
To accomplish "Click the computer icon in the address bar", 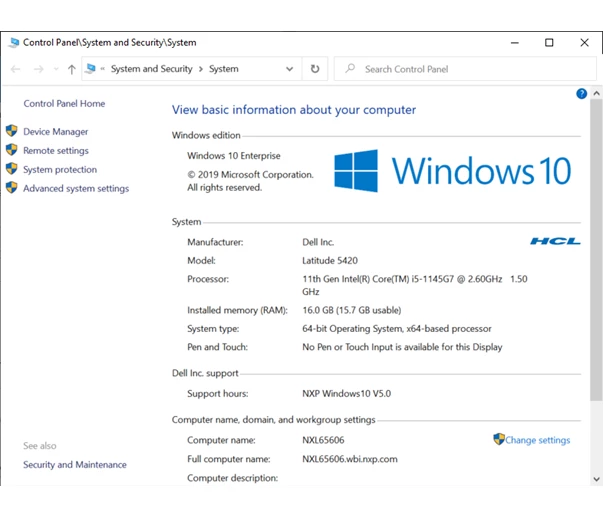I will point(90,68).
